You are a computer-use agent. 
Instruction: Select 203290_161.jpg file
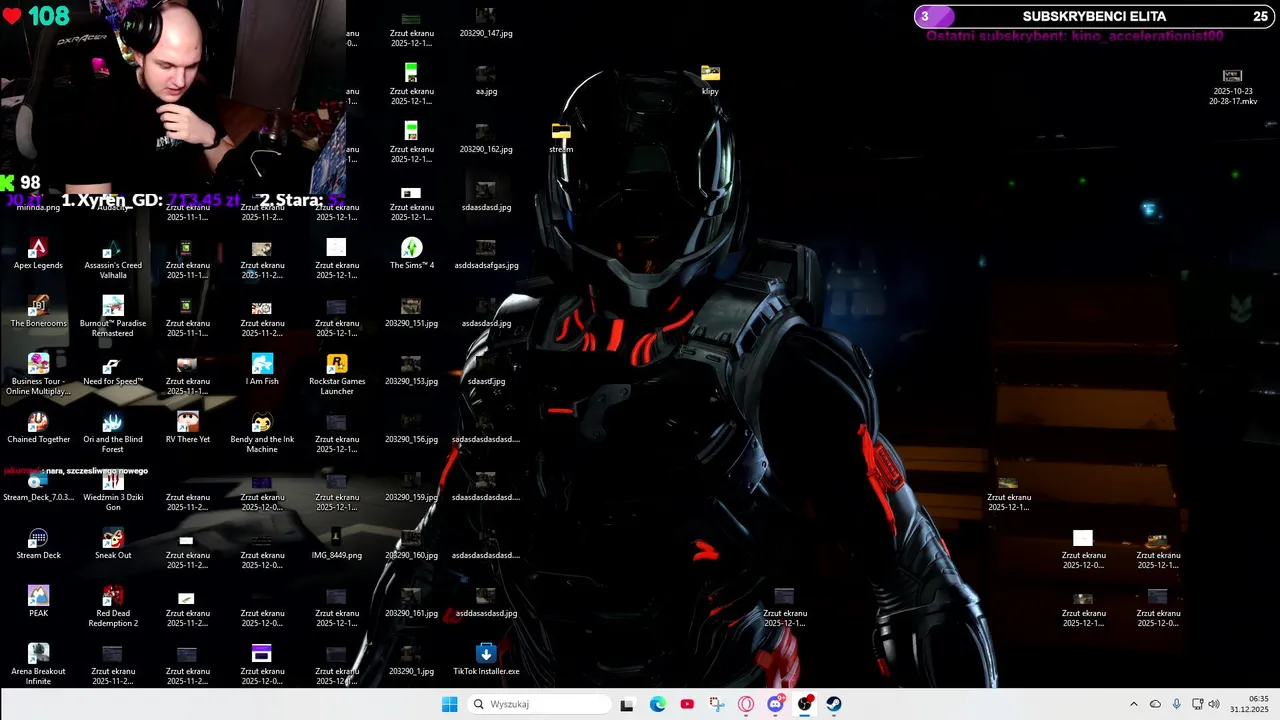[411, 602]
